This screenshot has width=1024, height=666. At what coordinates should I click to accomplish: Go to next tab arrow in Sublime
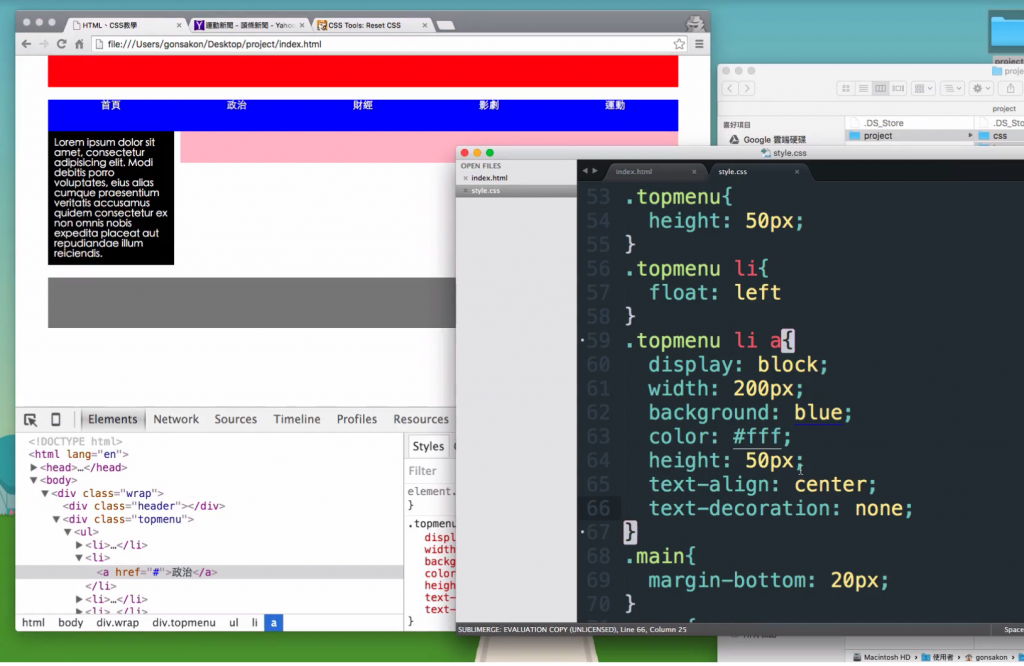(595, 171)
